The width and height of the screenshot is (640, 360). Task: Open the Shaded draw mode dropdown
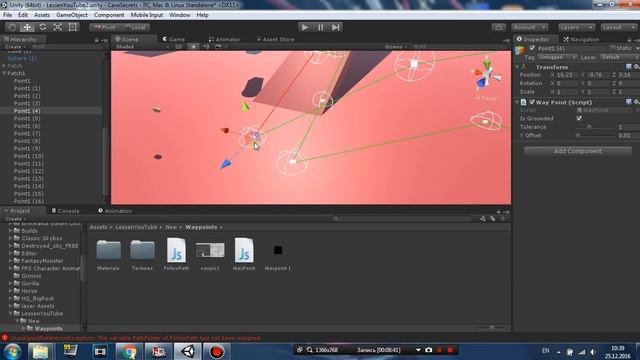tap(142, 47)
